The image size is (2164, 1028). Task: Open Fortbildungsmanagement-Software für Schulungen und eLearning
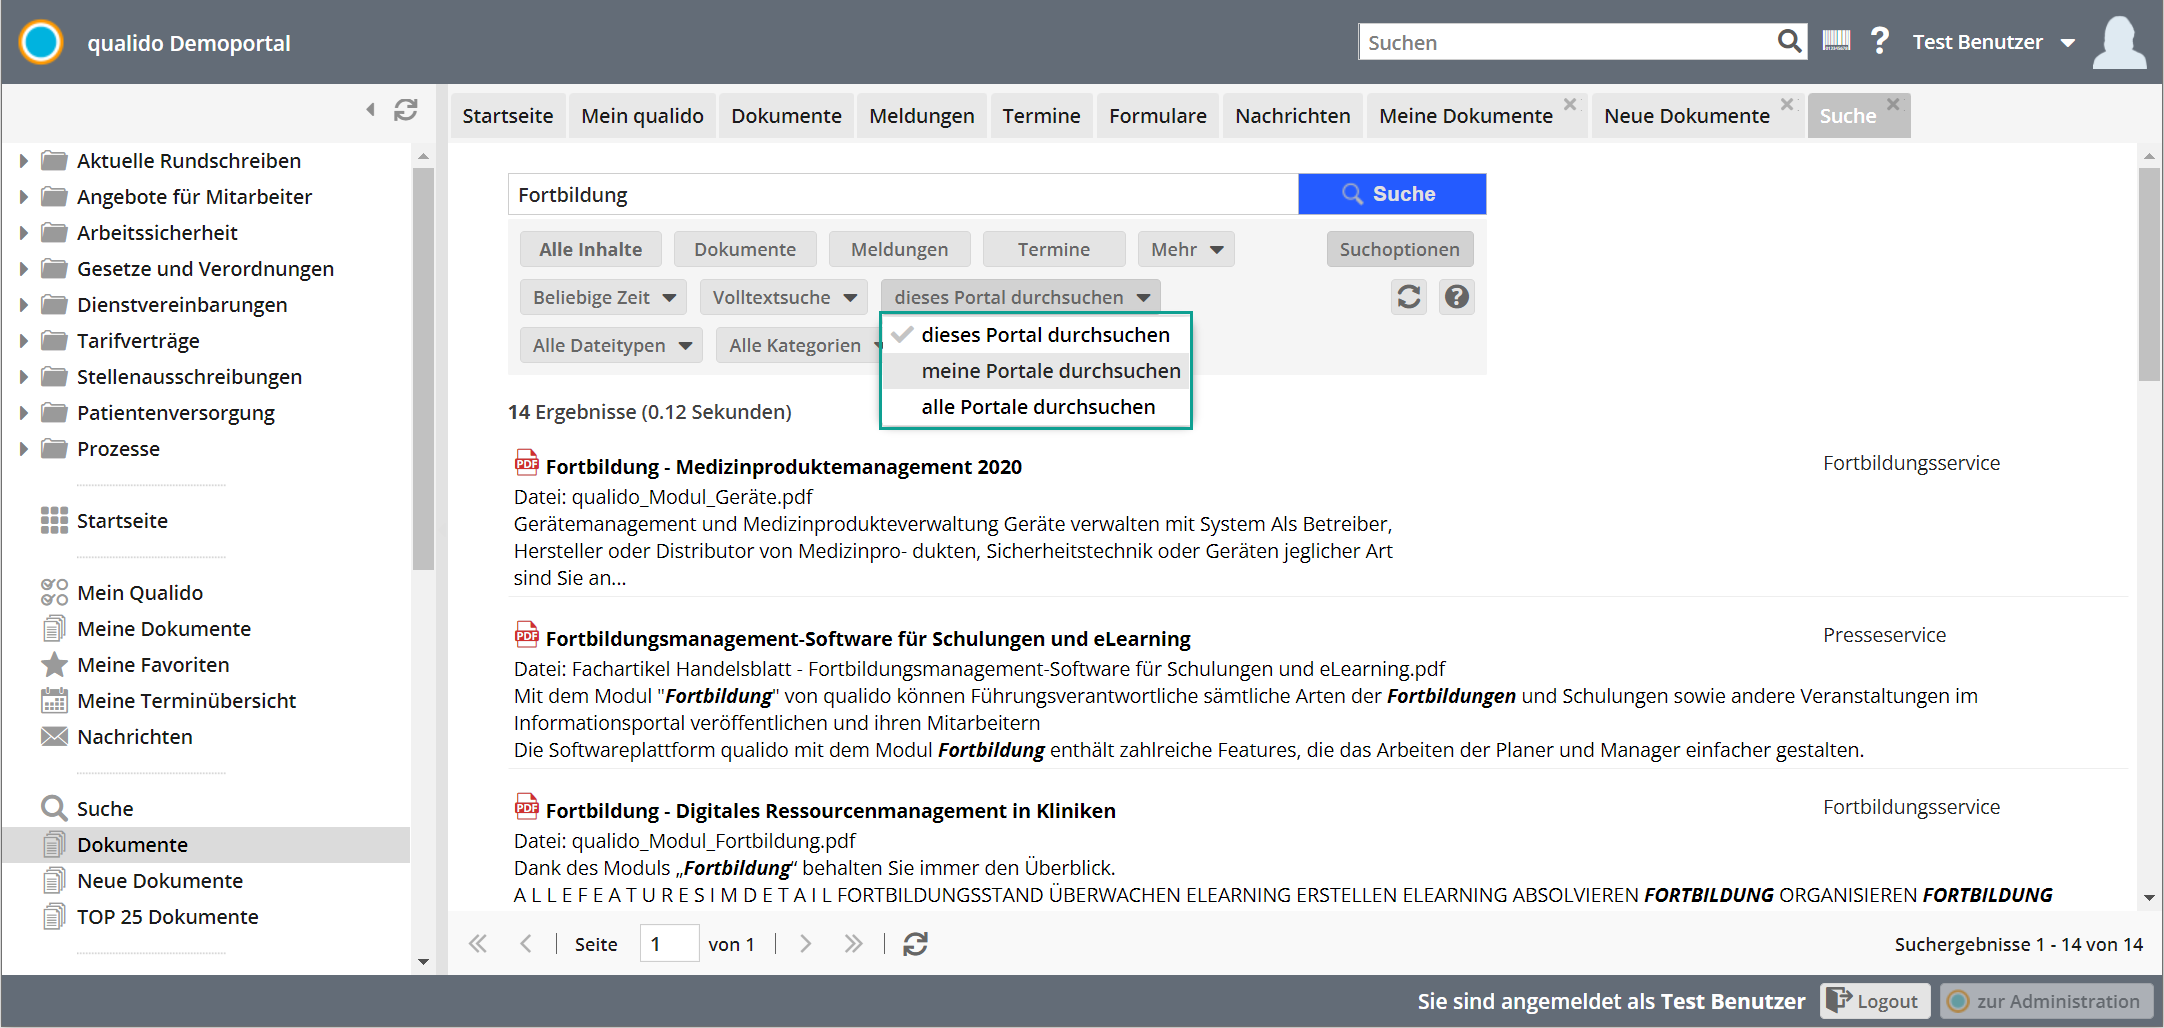tap(868, 639)
